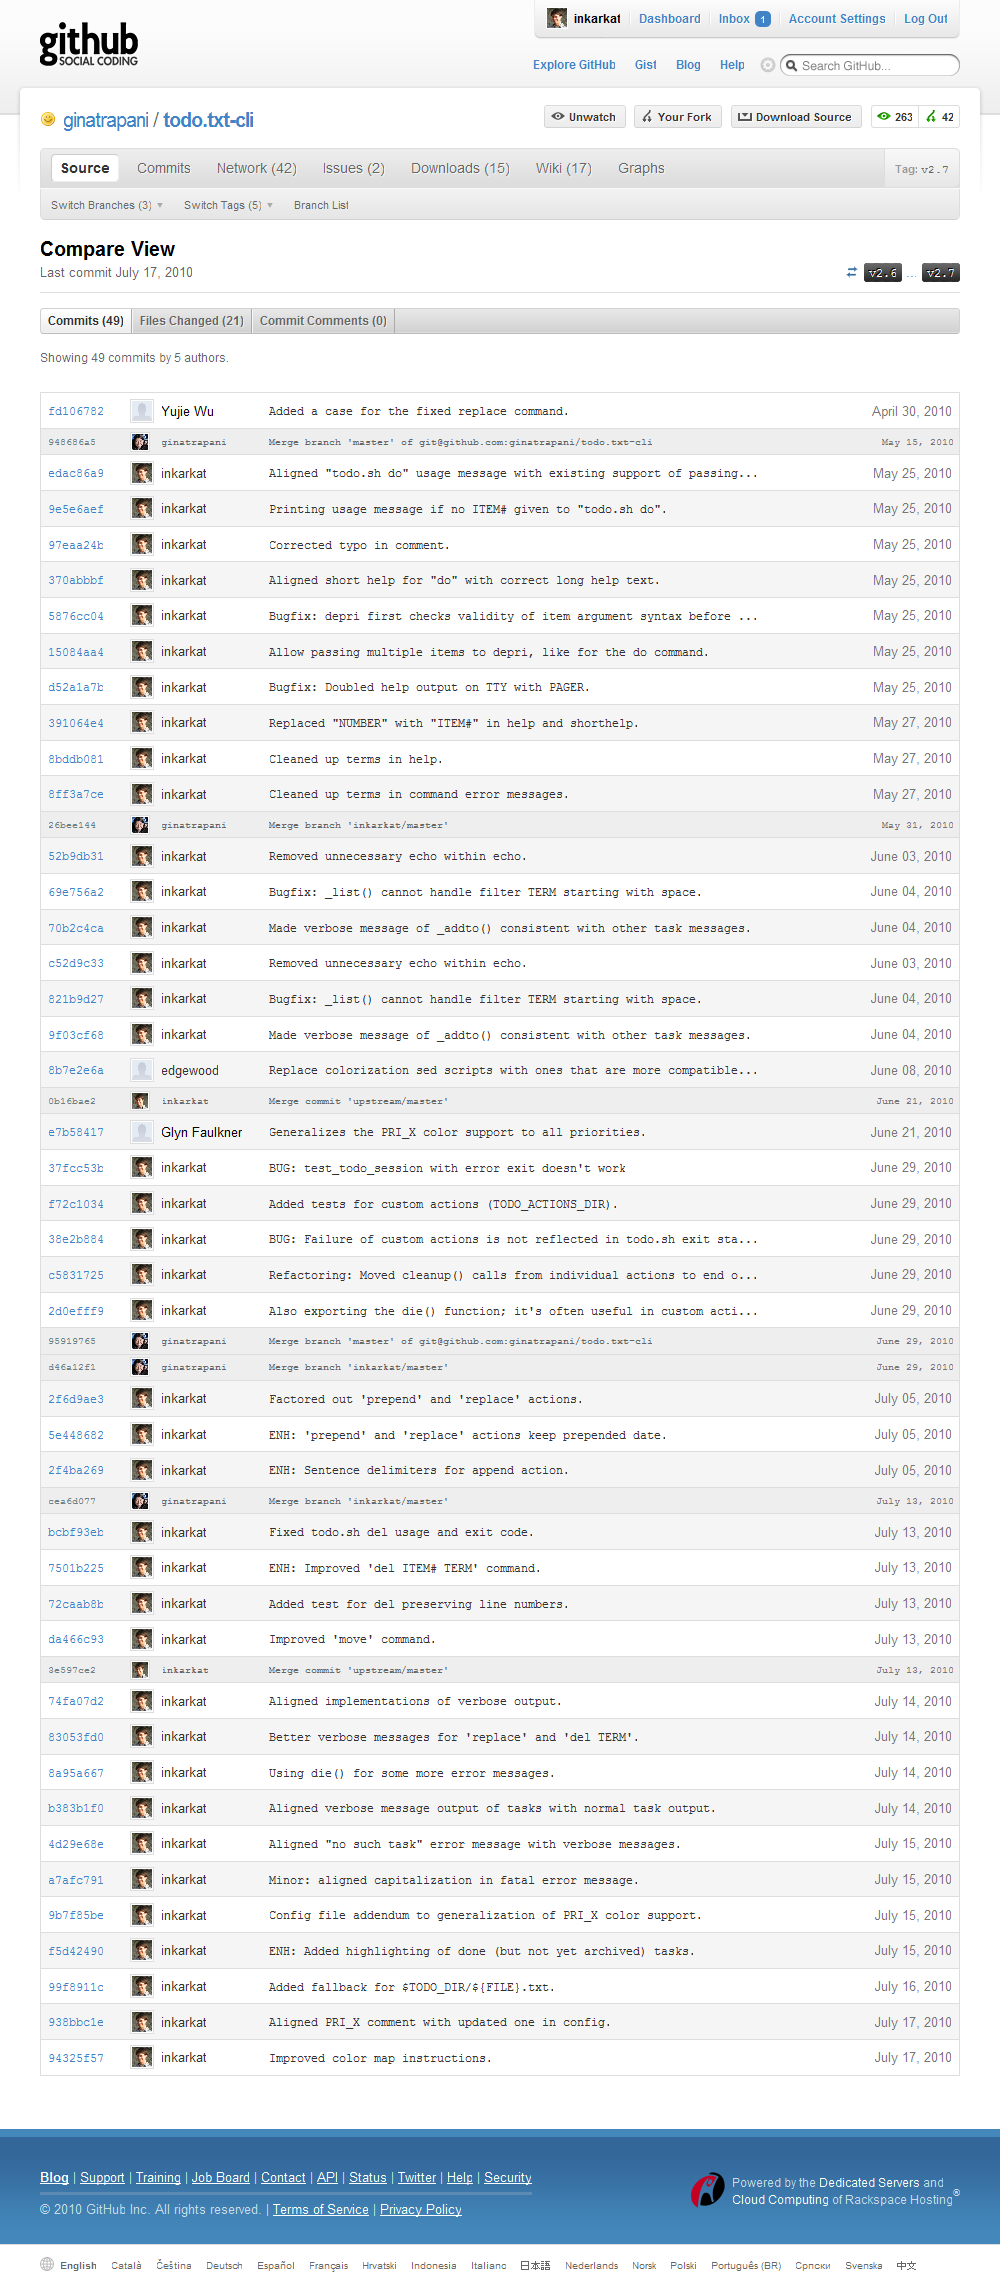The height and width of the screenshot is (2283, 1000).
Task: Open the Network (42) tab
Action: pos(256,168)
